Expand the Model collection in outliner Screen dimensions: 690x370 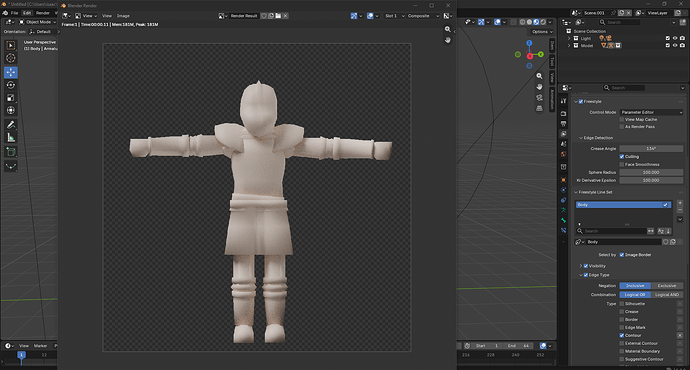569,46
